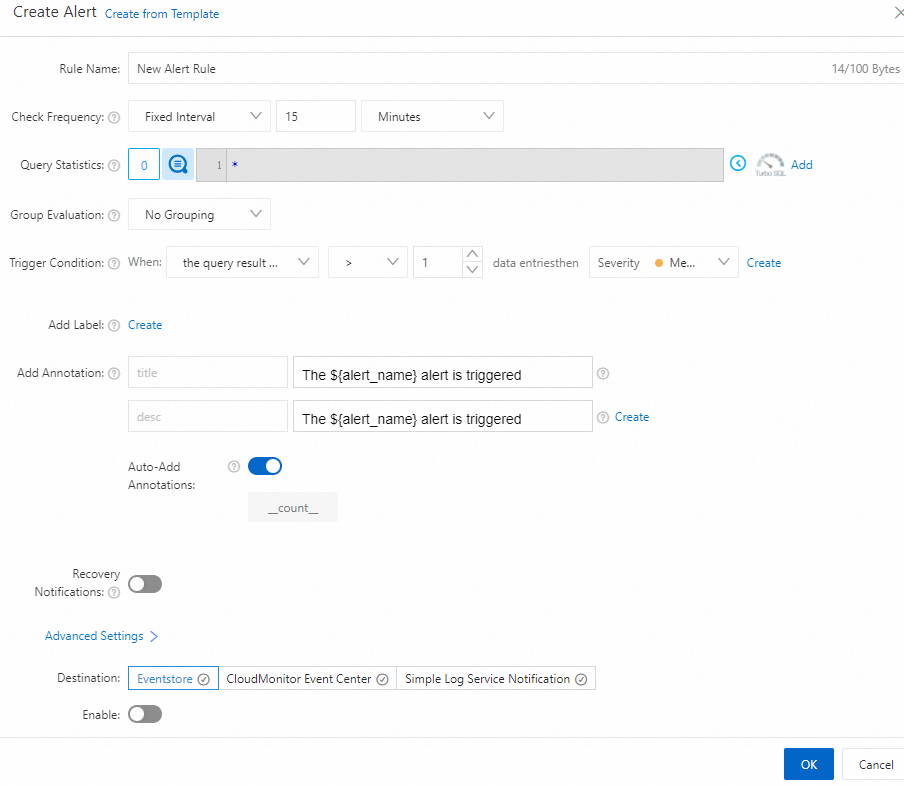Screen dimensions: 904x786
Task: Open the Severity level dropdown
Action: [x=664, y=262]
